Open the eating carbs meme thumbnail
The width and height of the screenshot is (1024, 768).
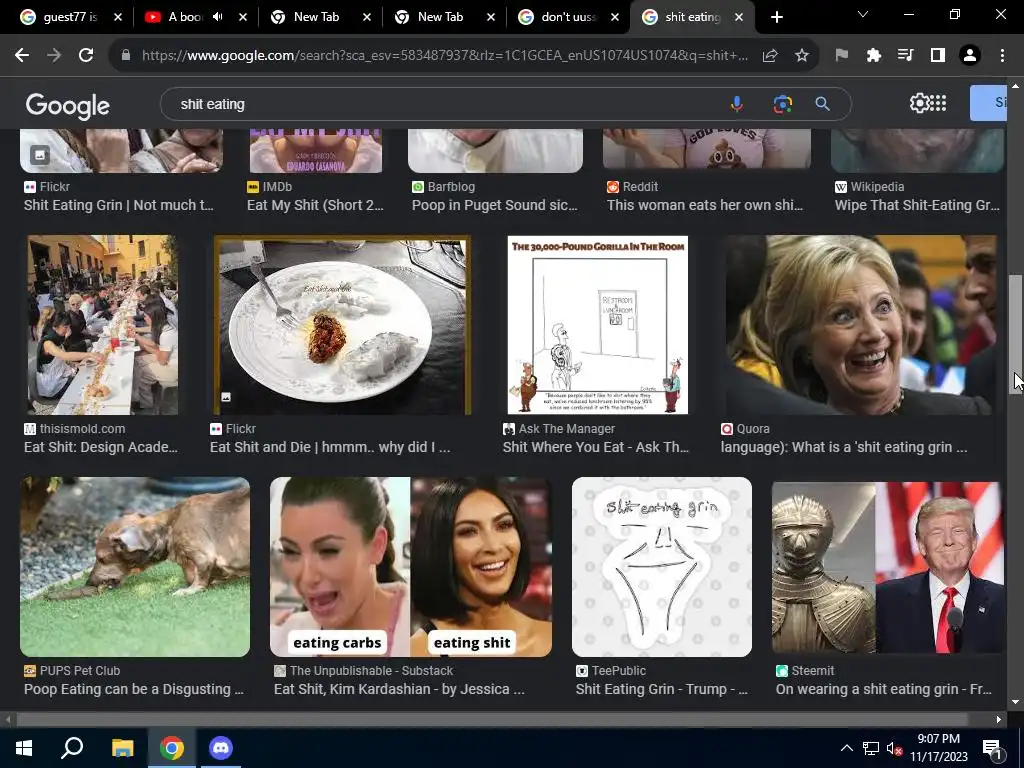click(x=411, y=567)
